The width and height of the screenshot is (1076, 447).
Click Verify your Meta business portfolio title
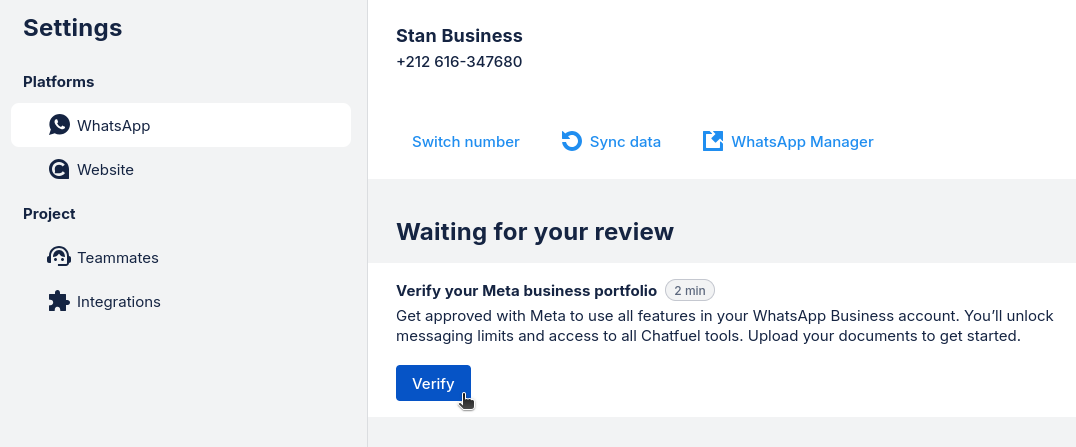coord(526,291)
